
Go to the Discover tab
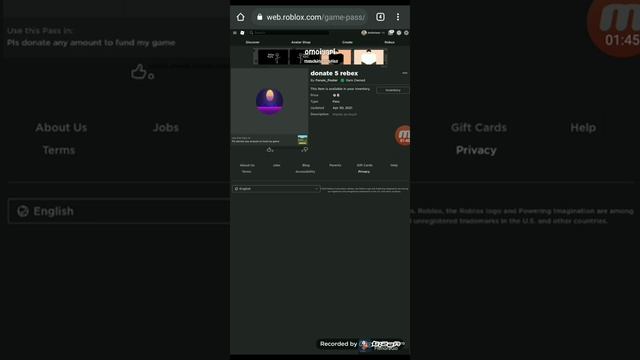point(253,42)
